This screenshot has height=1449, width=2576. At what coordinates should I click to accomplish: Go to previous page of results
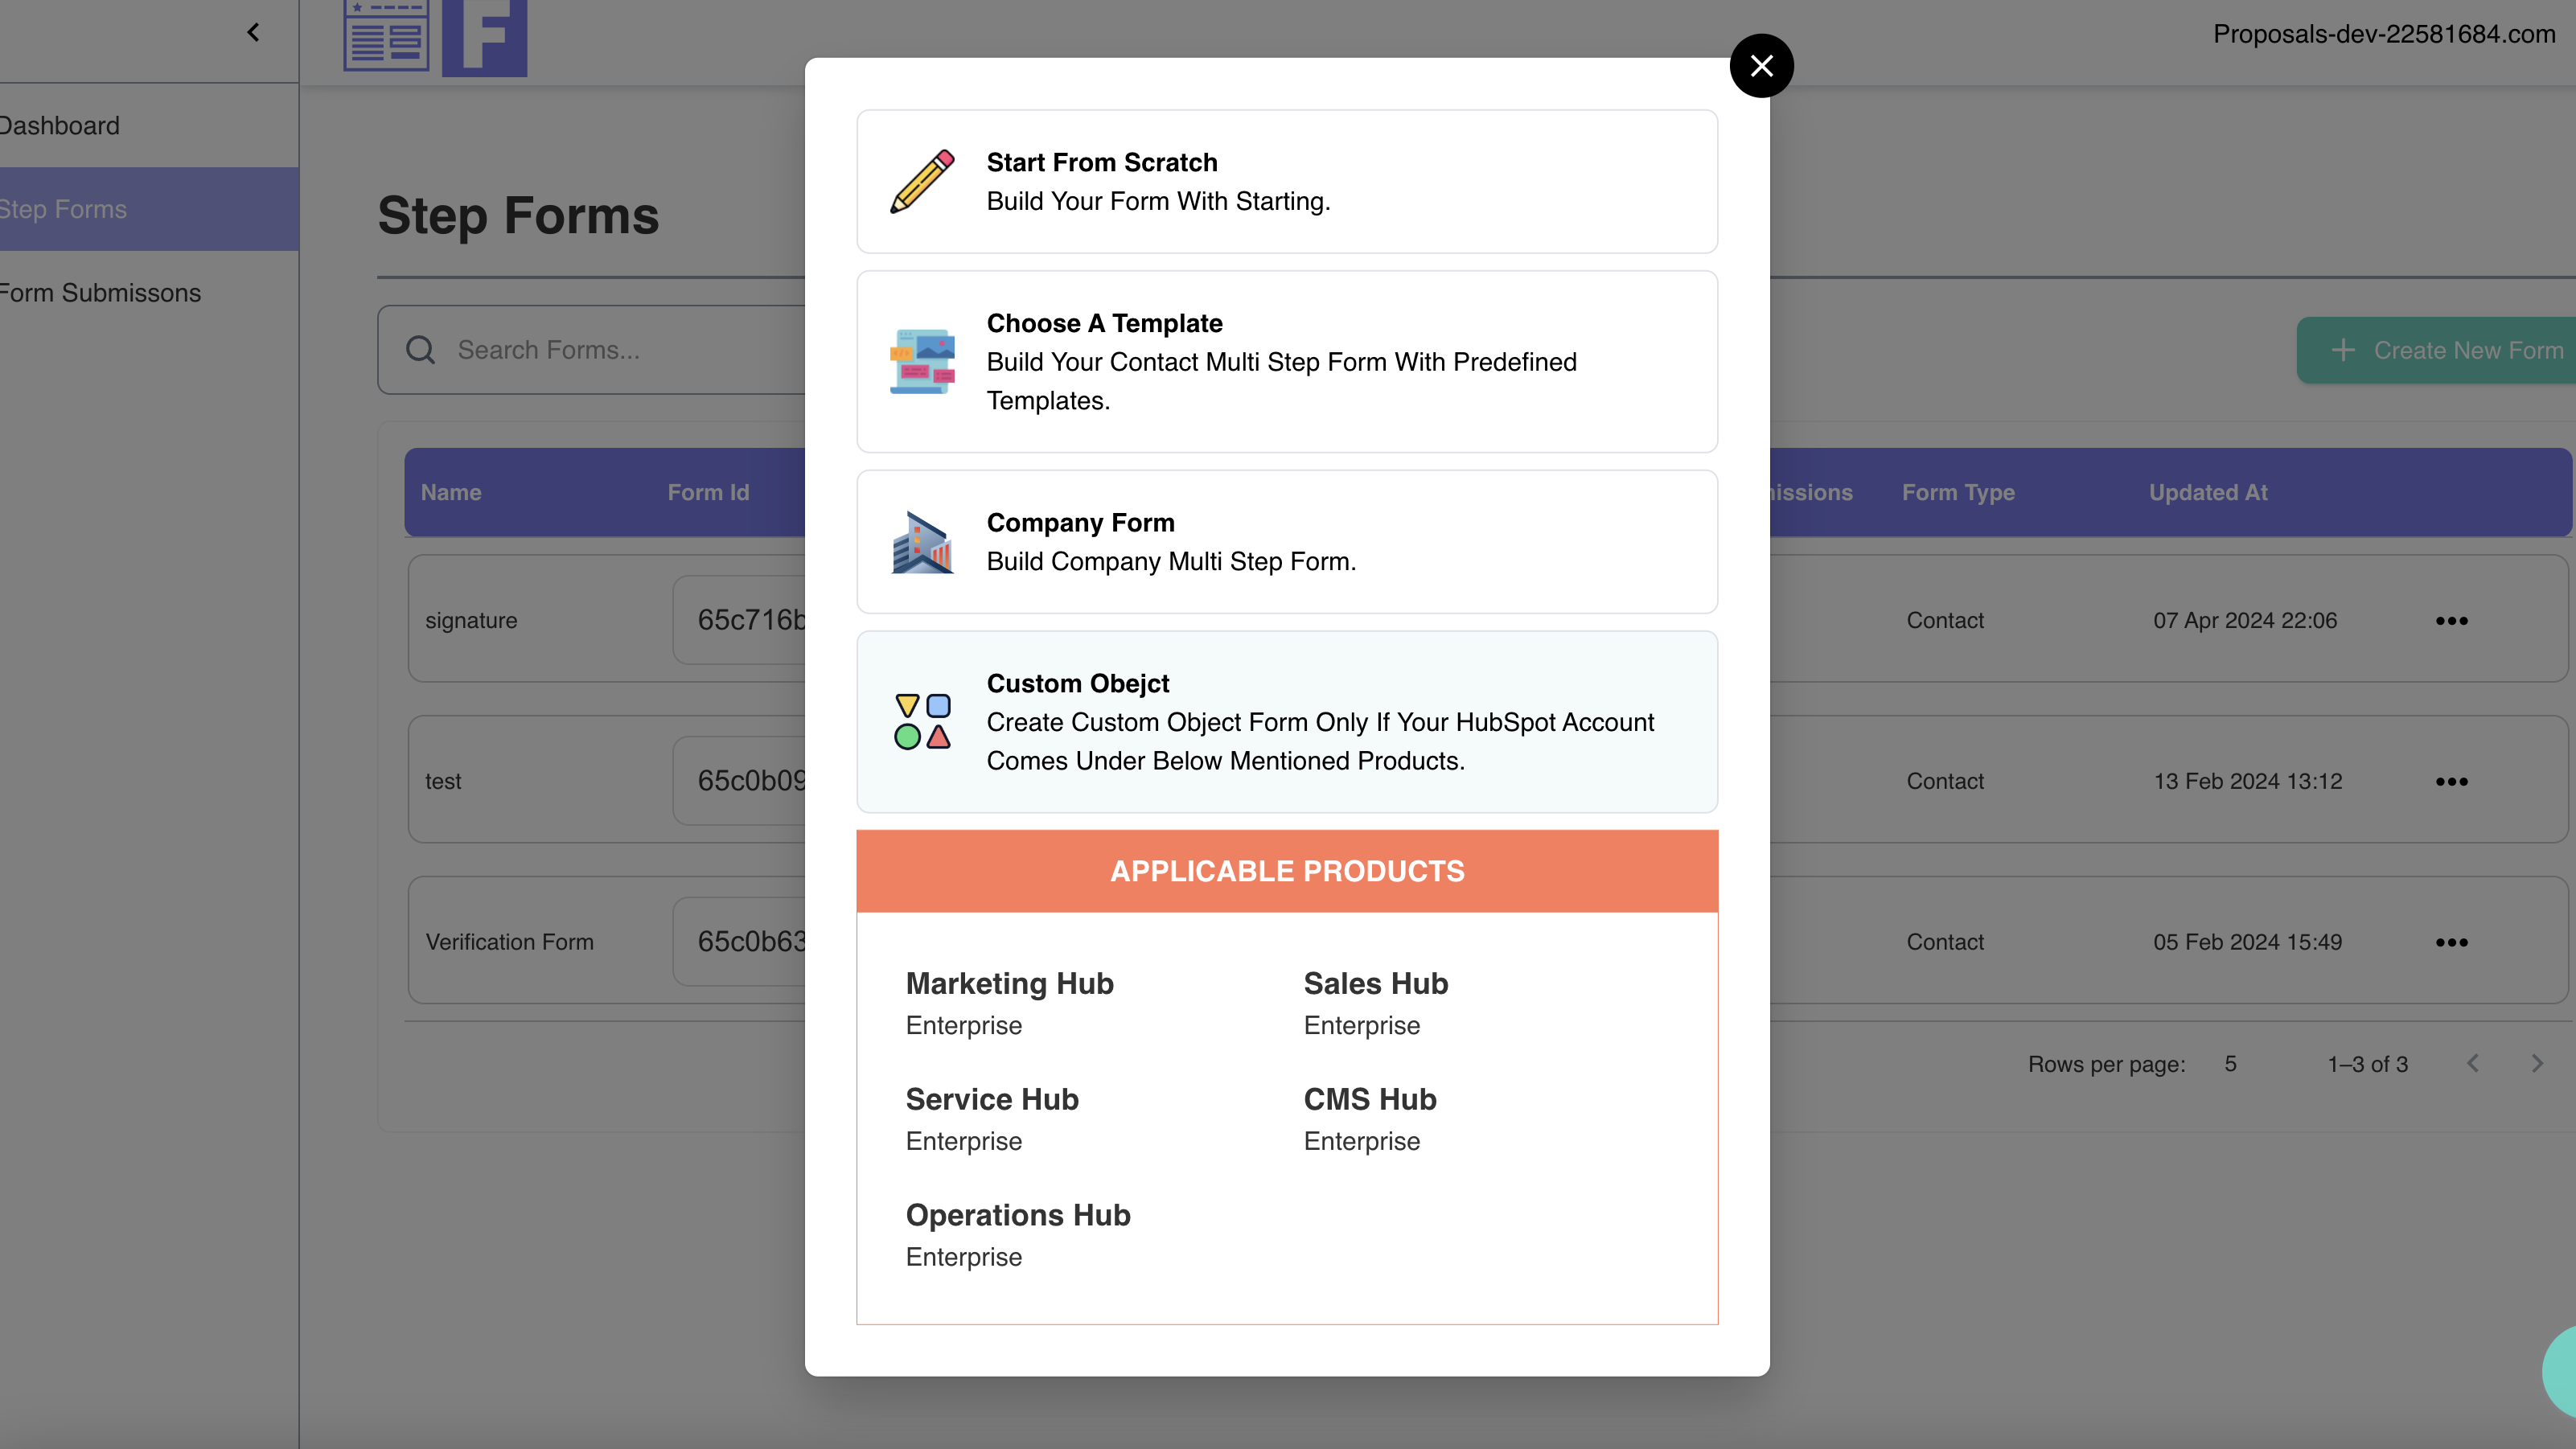[x=2472, y=1063]
